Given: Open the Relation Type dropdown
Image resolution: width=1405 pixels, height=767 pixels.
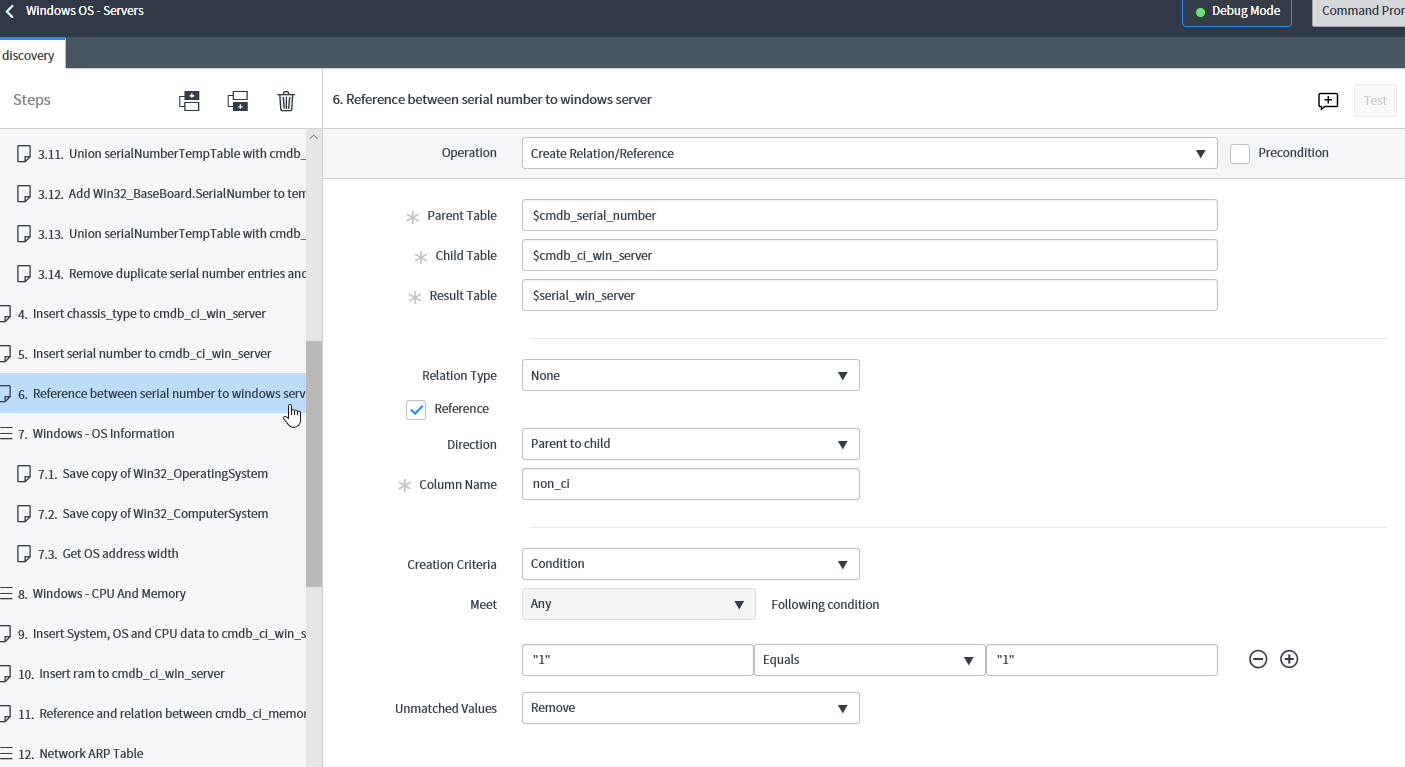Looking at the screenshot, I should pyautogui.click(x=690, y=375).
